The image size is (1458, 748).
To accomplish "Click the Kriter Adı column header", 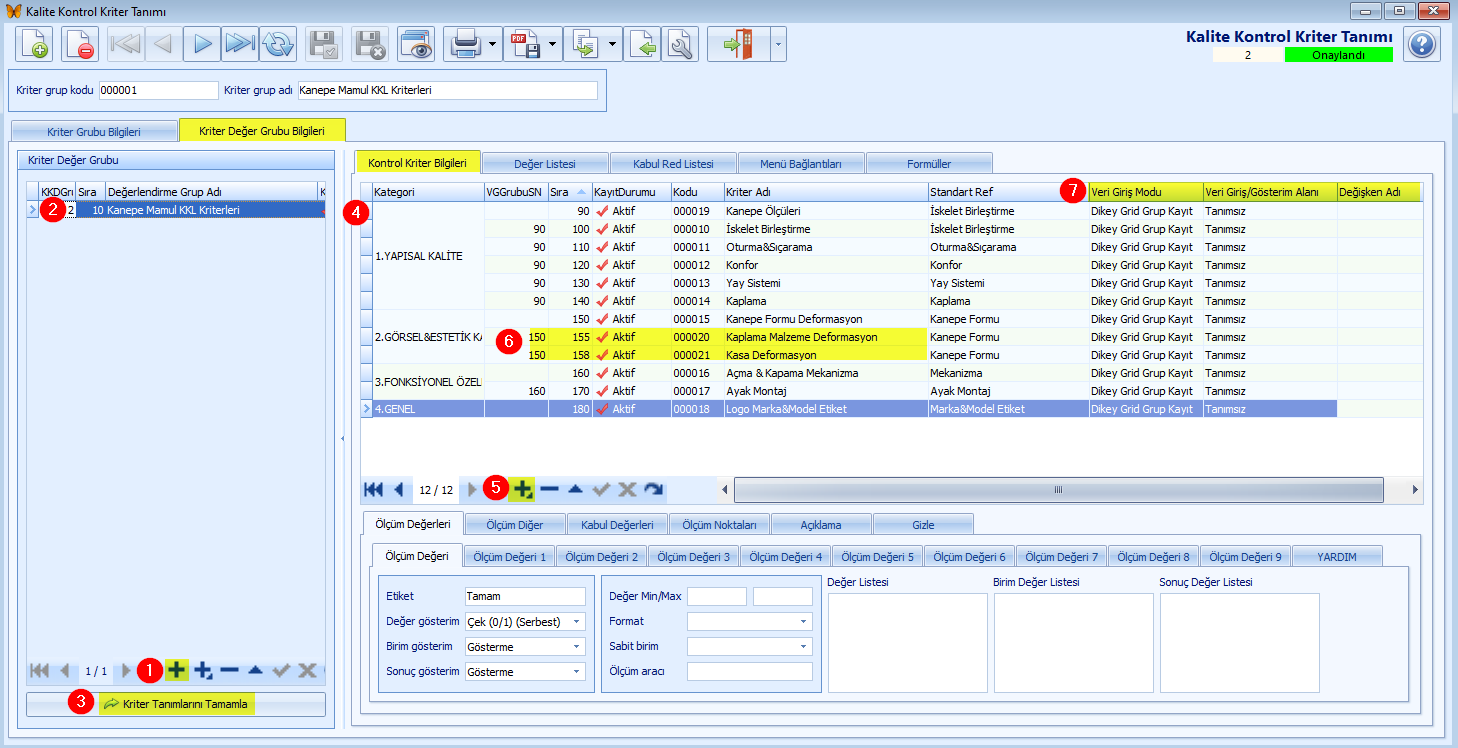I will [x=825, y=191].
